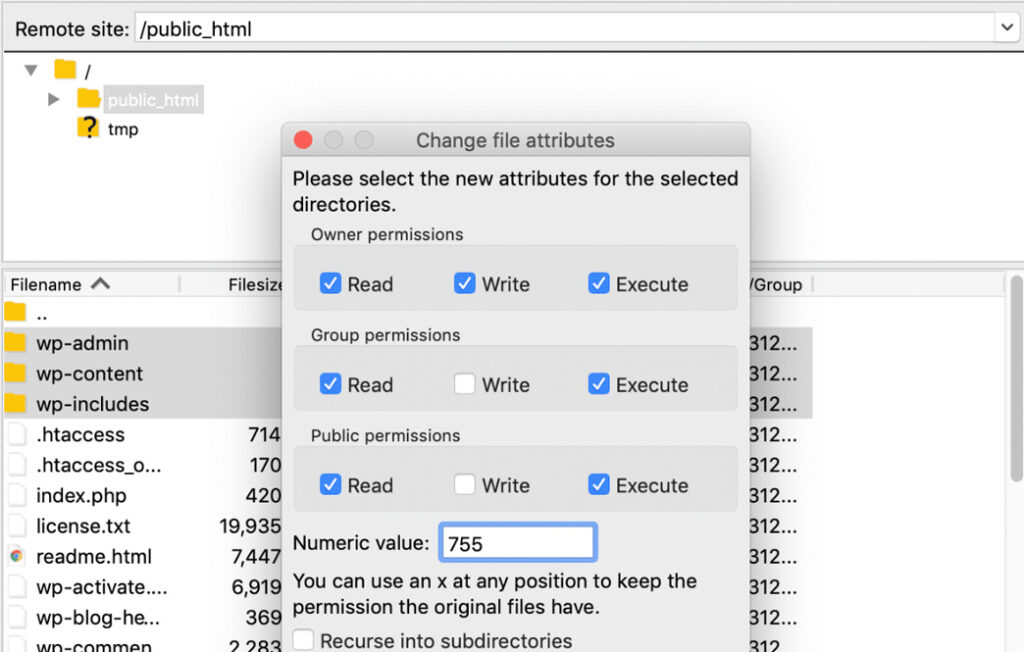The image size is (1024, 652).
Task: Click the file icon beside .htaccess
Action: (x=16, y=435)
